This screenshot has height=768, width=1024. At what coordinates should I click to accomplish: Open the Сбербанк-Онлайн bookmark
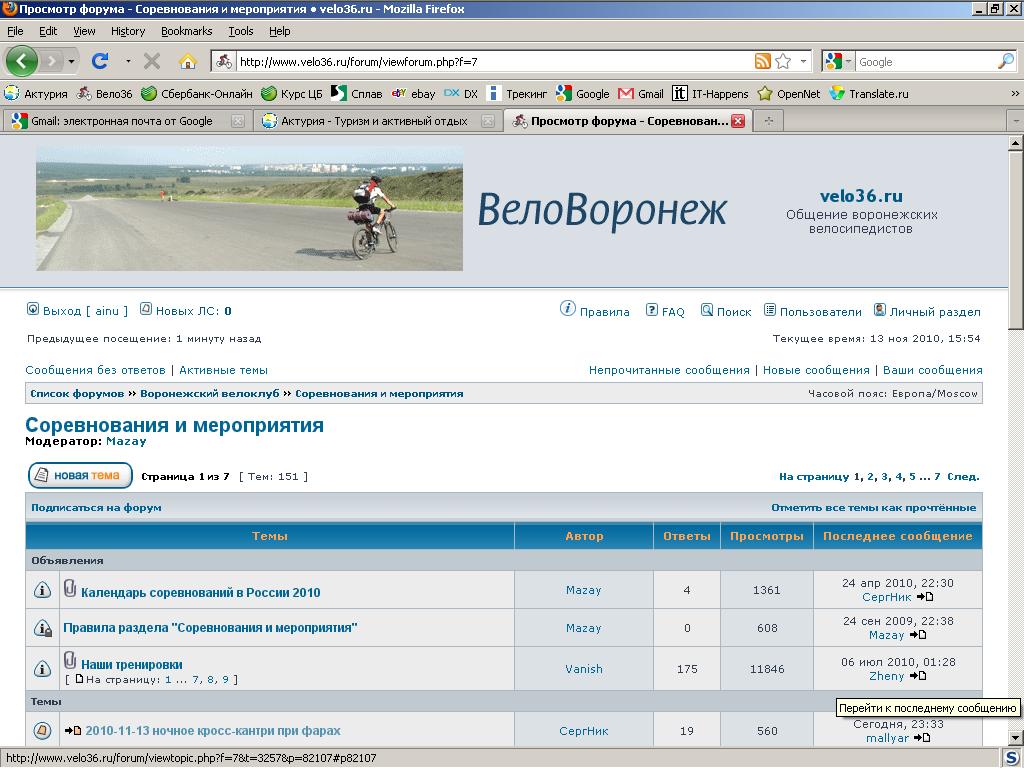pyautogui.click(x=197, y=94)
